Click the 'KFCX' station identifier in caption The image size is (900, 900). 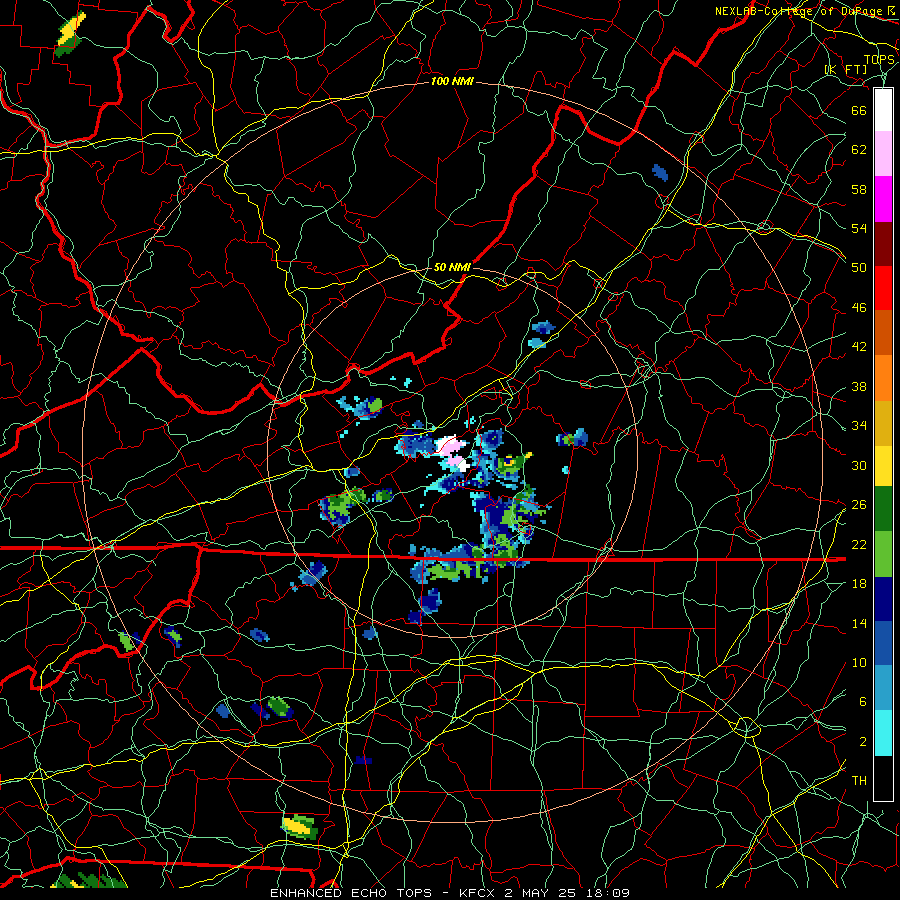(x=479, y=893)
